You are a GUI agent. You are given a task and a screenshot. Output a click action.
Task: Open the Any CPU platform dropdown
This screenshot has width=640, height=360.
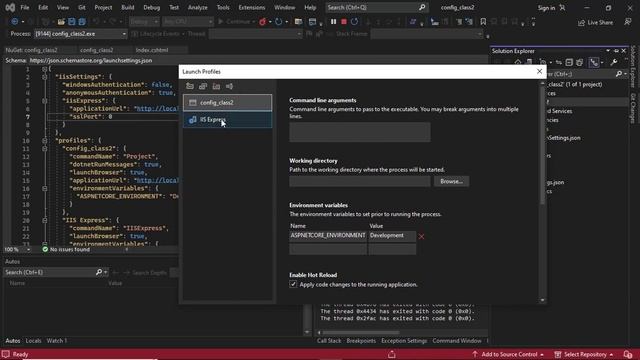(x=188, y=22)
